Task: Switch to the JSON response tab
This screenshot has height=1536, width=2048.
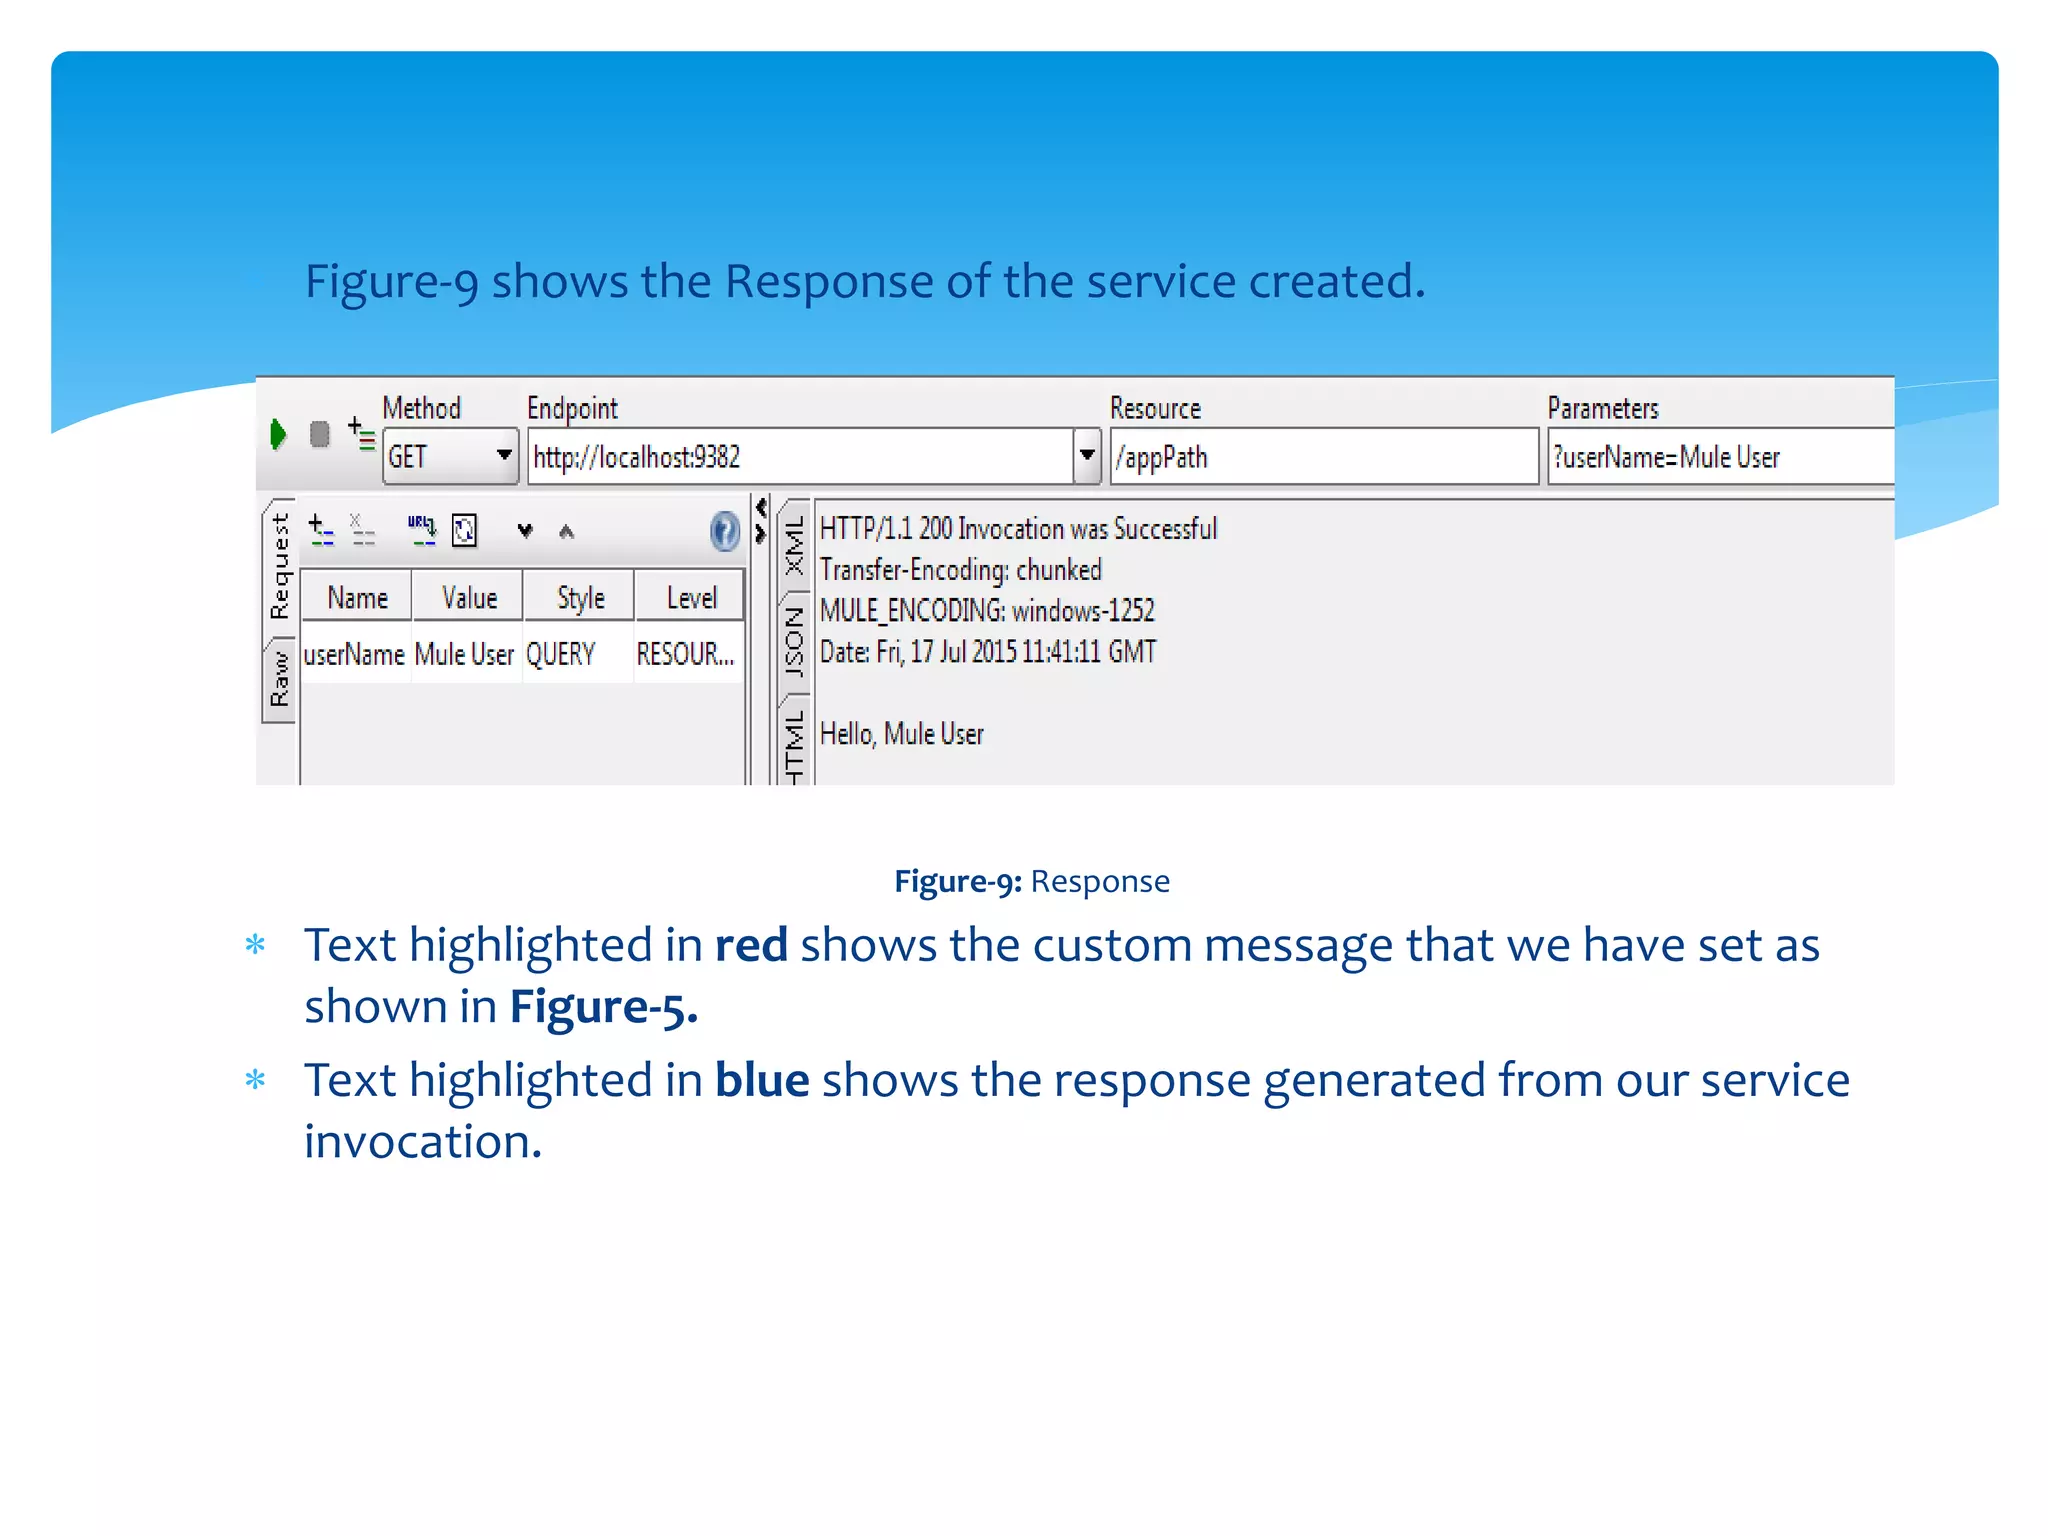Action: [794, 643]
